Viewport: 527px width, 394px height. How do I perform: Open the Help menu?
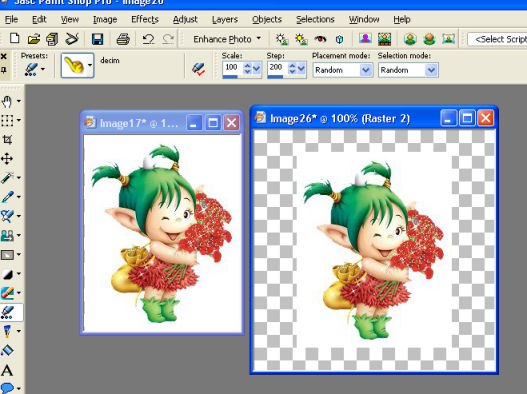[402, 19]
